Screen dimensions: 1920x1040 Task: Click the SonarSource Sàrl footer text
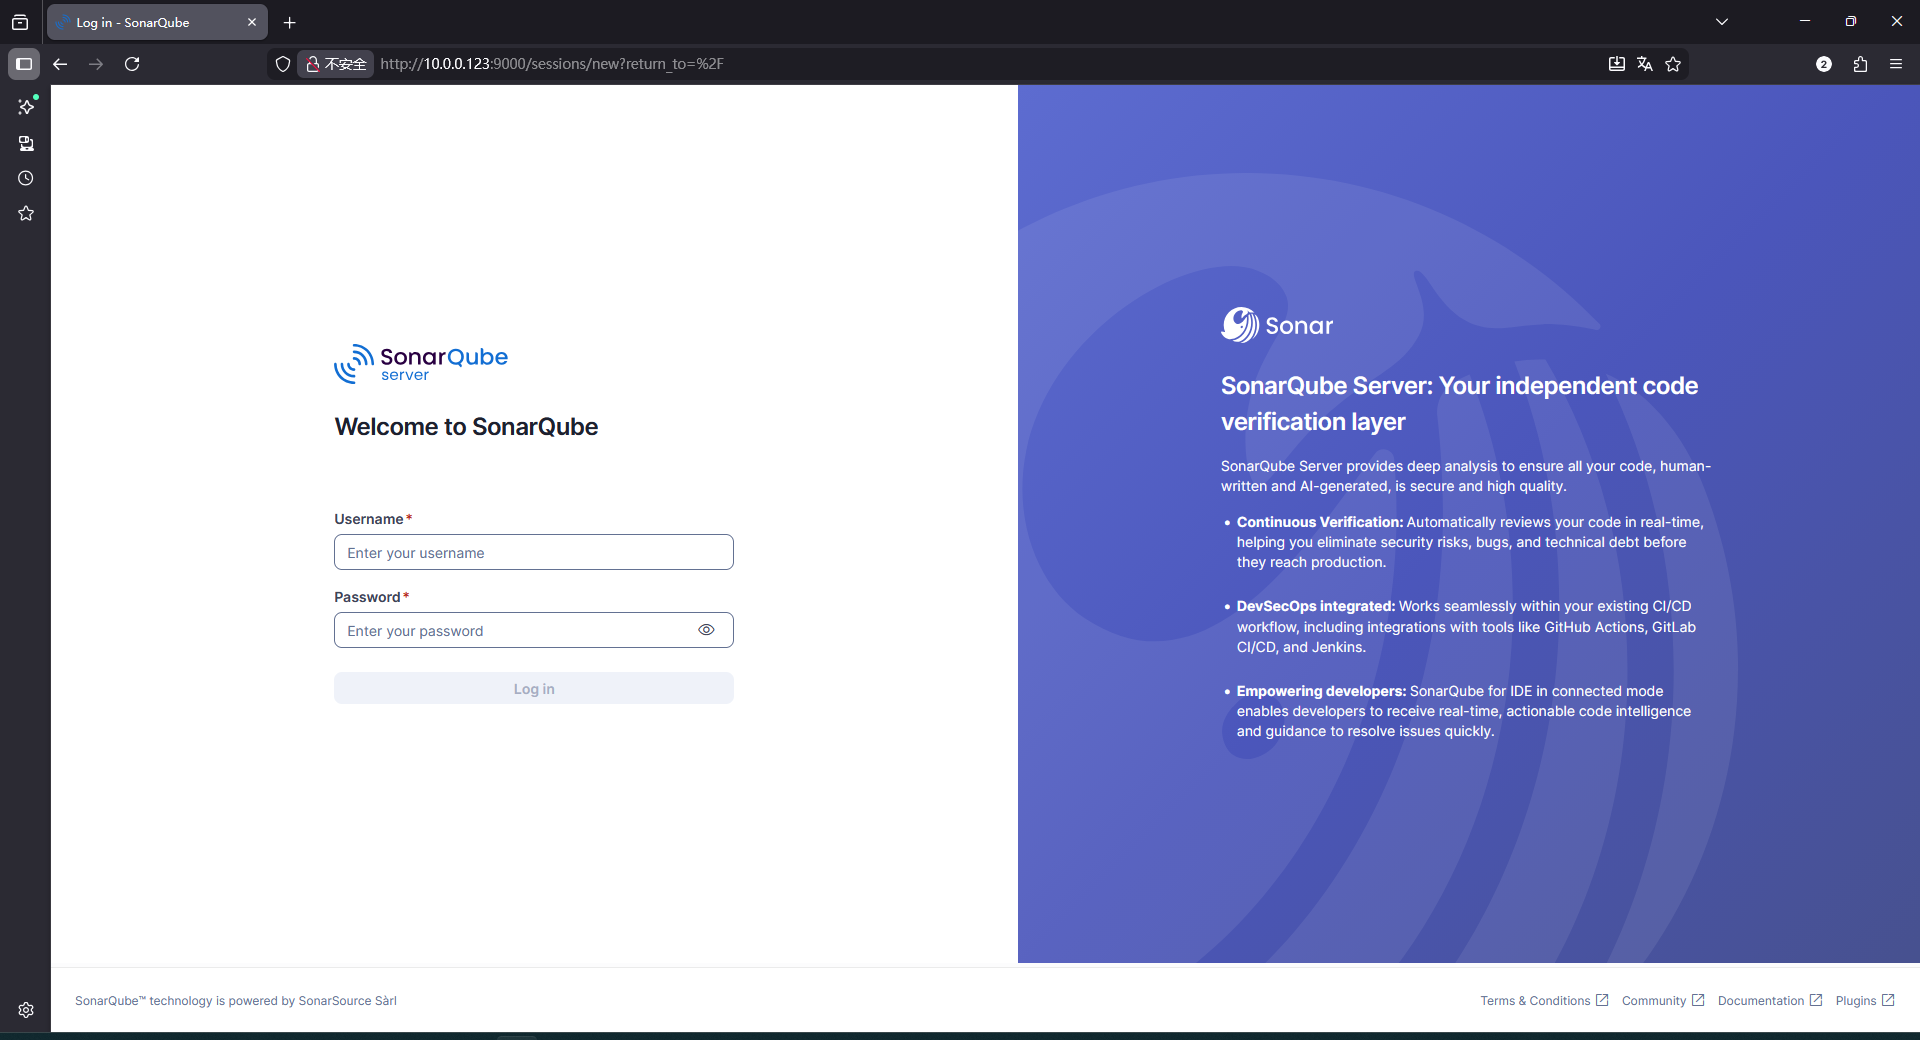pos(348,1001)
